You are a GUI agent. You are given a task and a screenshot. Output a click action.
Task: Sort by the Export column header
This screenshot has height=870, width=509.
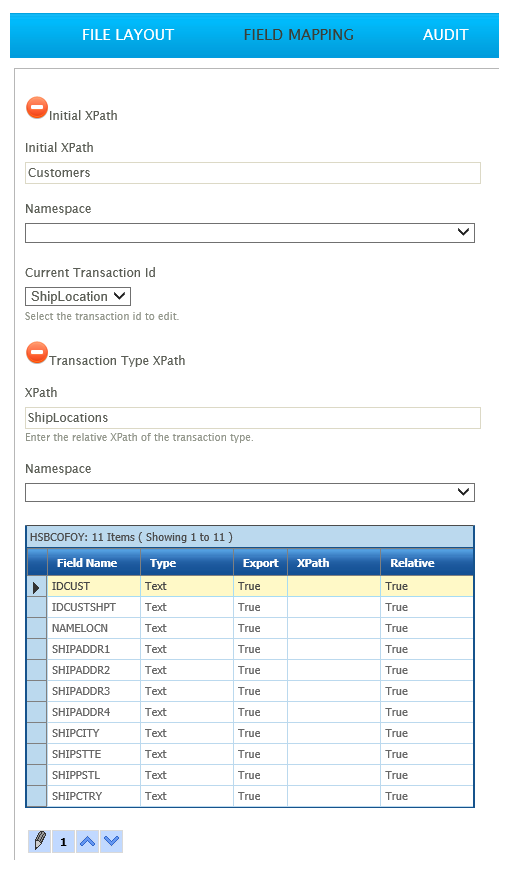[260, 563]
